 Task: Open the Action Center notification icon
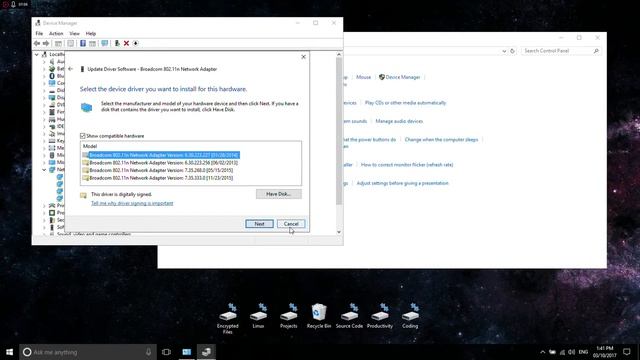point(627,352)
